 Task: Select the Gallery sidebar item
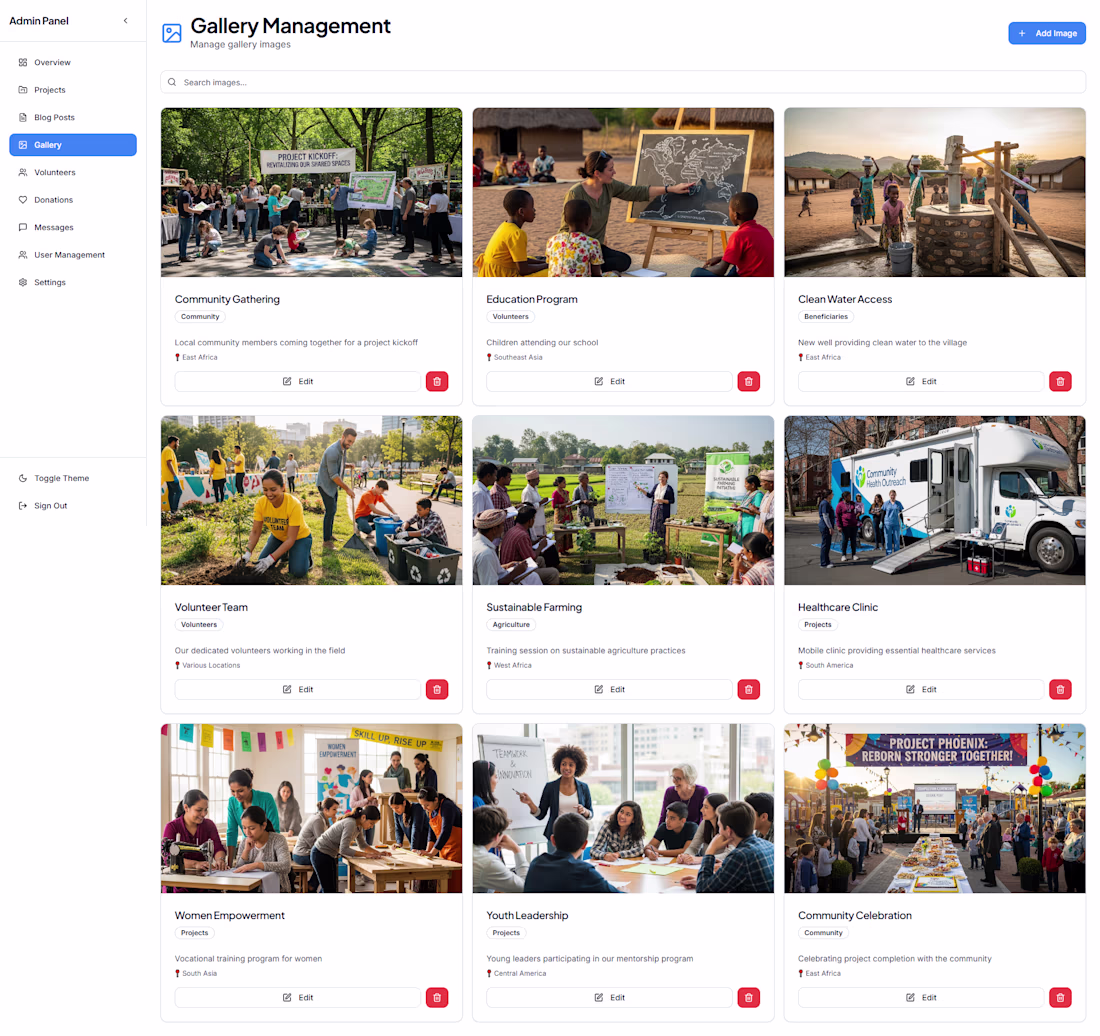point(73,144)
